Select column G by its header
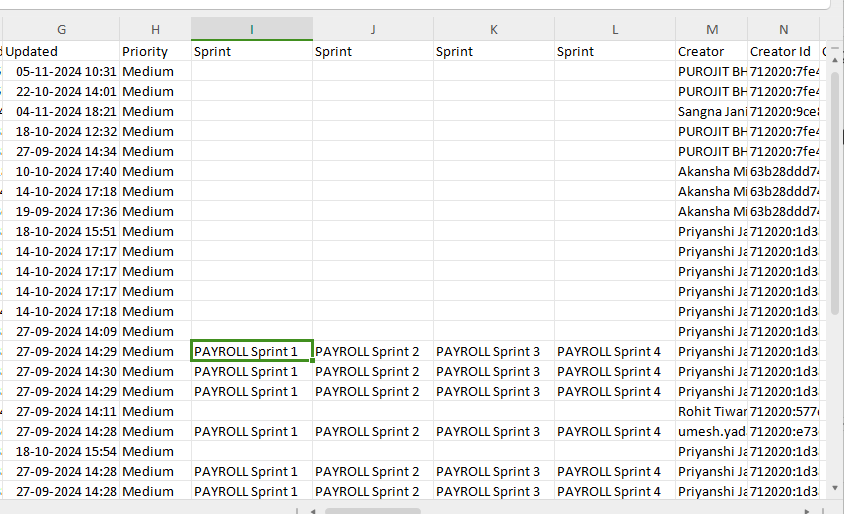 61,30
